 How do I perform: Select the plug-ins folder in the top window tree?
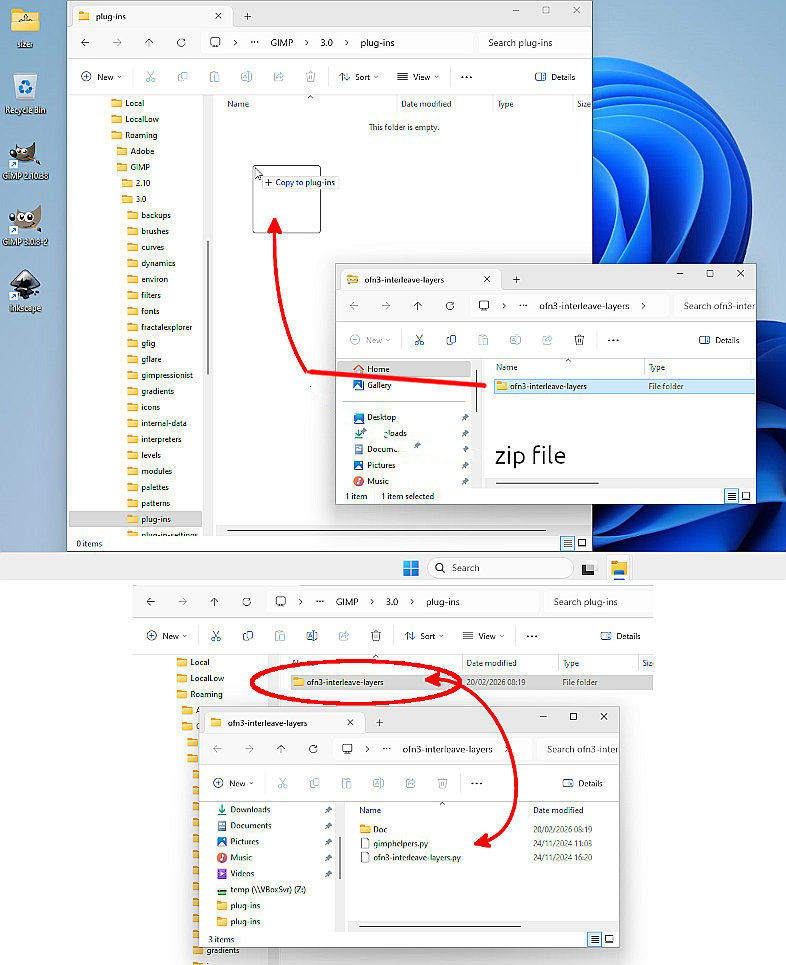[135, 519]
